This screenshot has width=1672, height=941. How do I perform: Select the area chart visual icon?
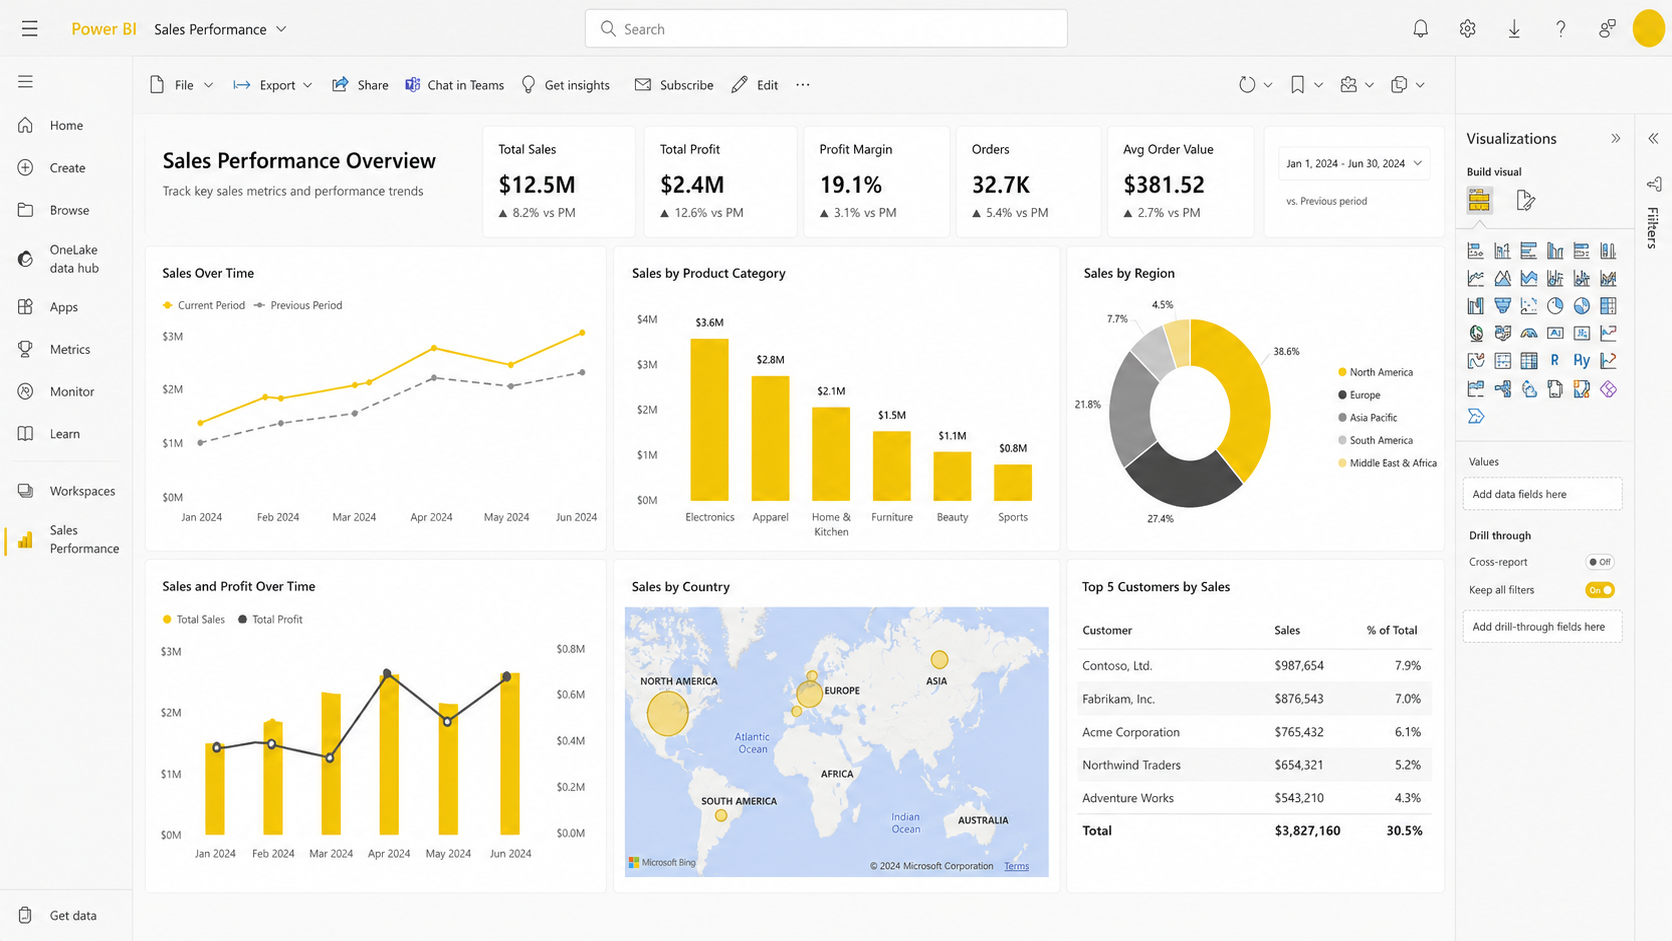pyautogui.click(x=1502, y=278)
